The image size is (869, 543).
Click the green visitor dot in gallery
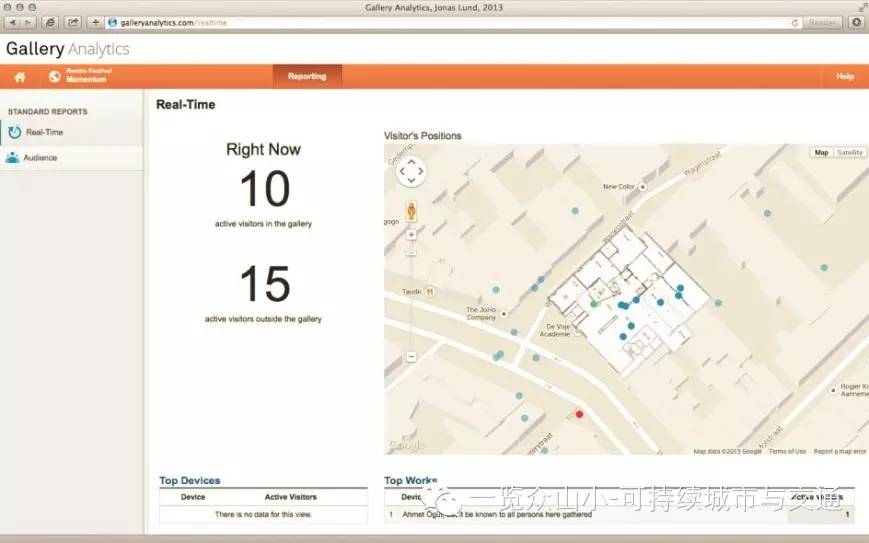click(x=594, y=304)
